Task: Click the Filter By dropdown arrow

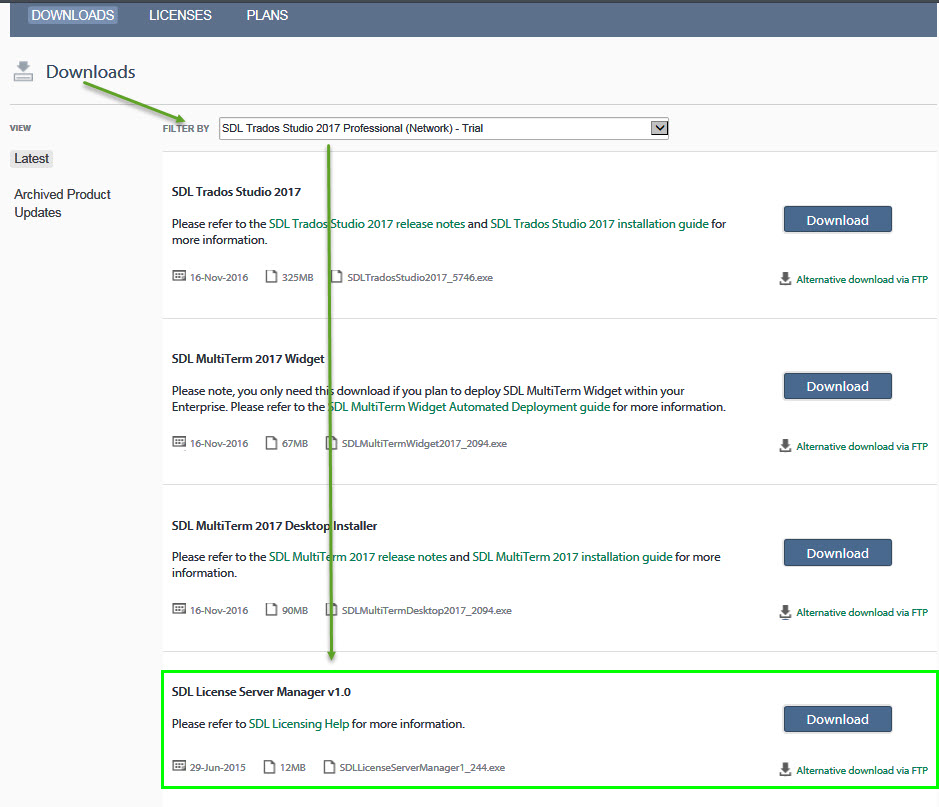Action: pyautogui.click(x=659, y=128)
